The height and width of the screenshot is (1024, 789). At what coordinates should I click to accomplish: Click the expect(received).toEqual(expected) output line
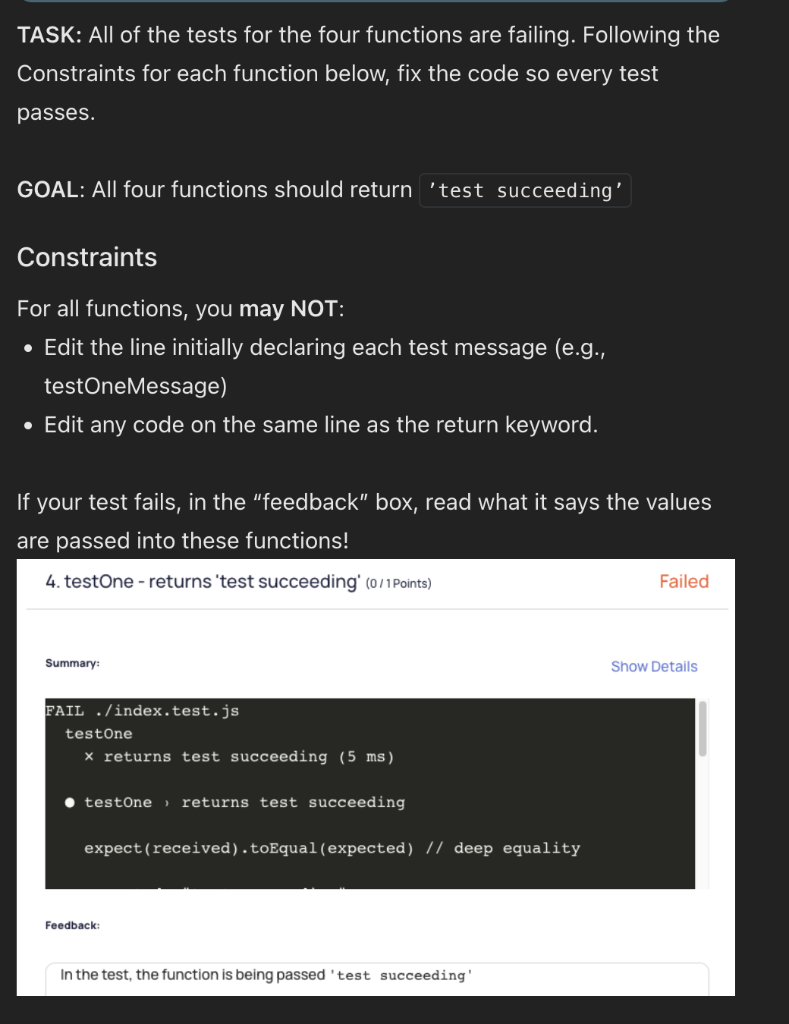[x=330, y=848]
